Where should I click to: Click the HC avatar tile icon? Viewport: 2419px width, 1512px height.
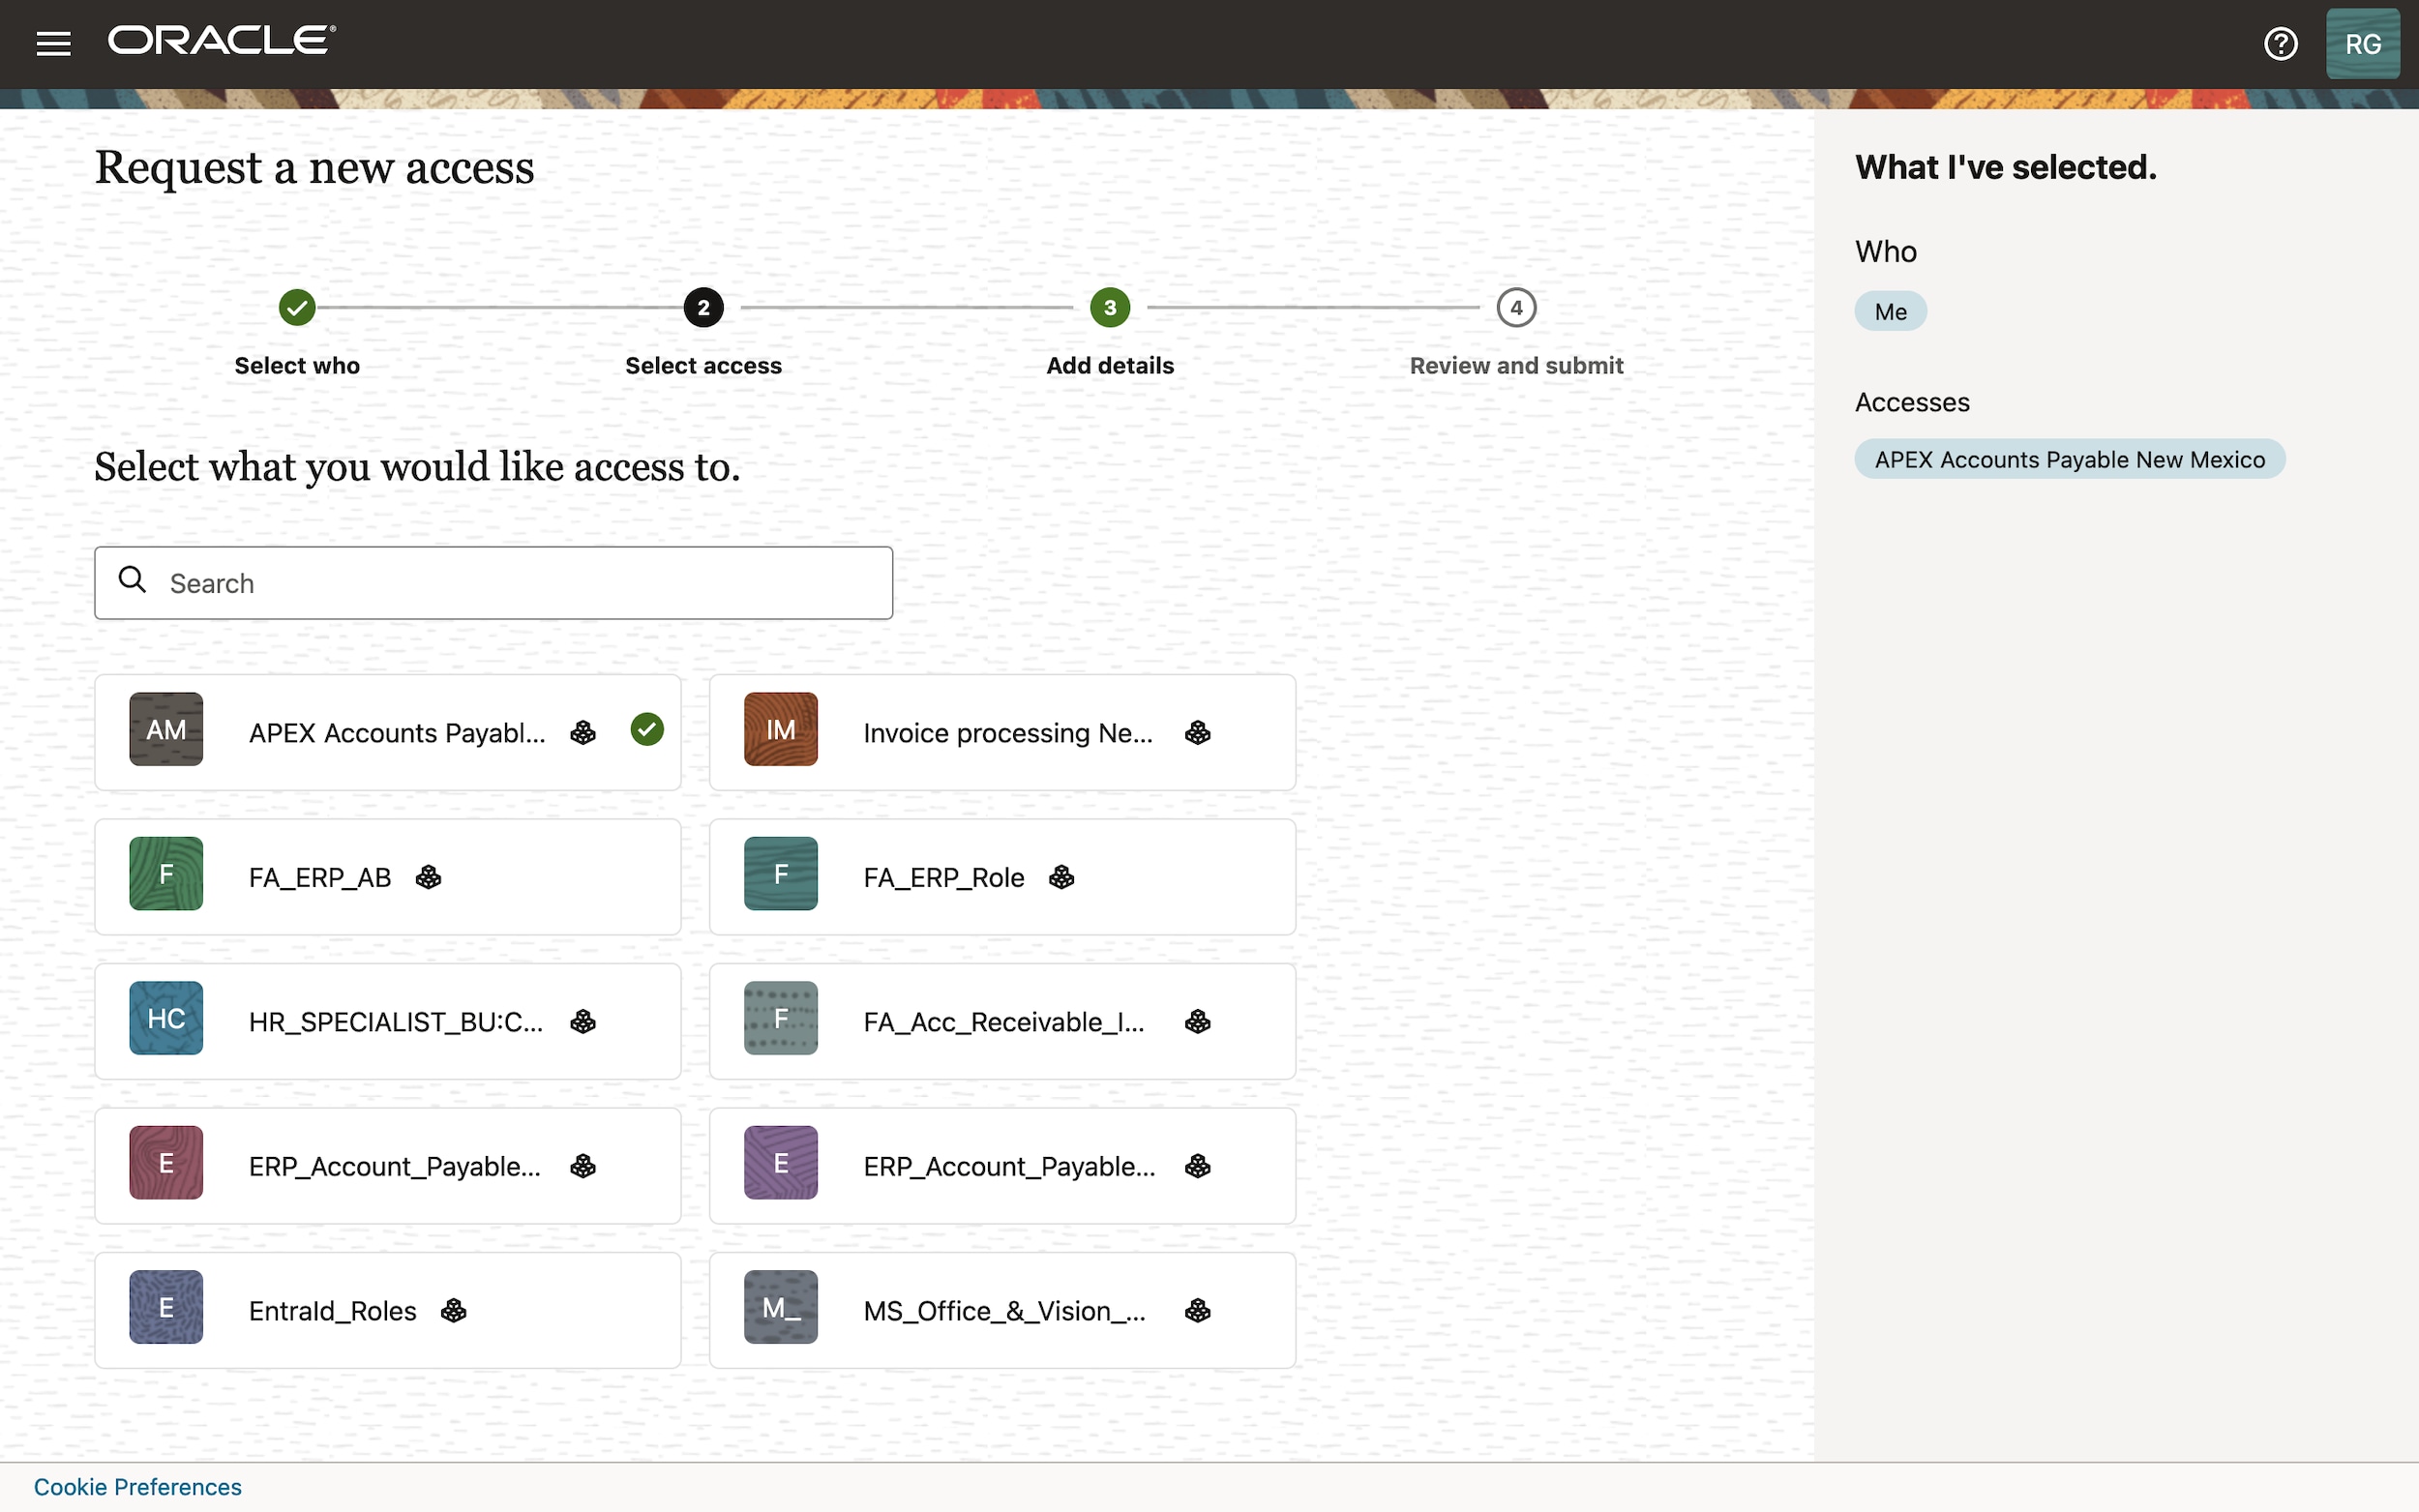coord(166,1018)
